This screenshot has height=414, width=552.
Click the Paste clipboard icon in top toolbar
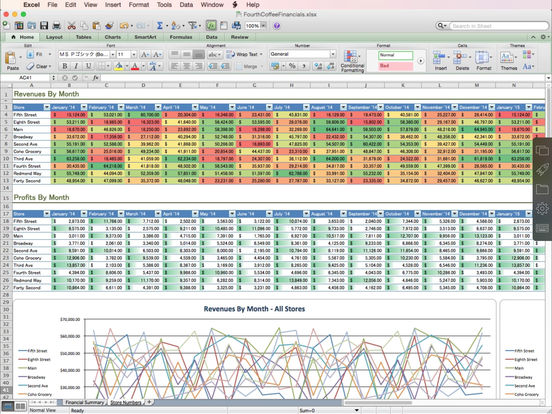point(96,25)
